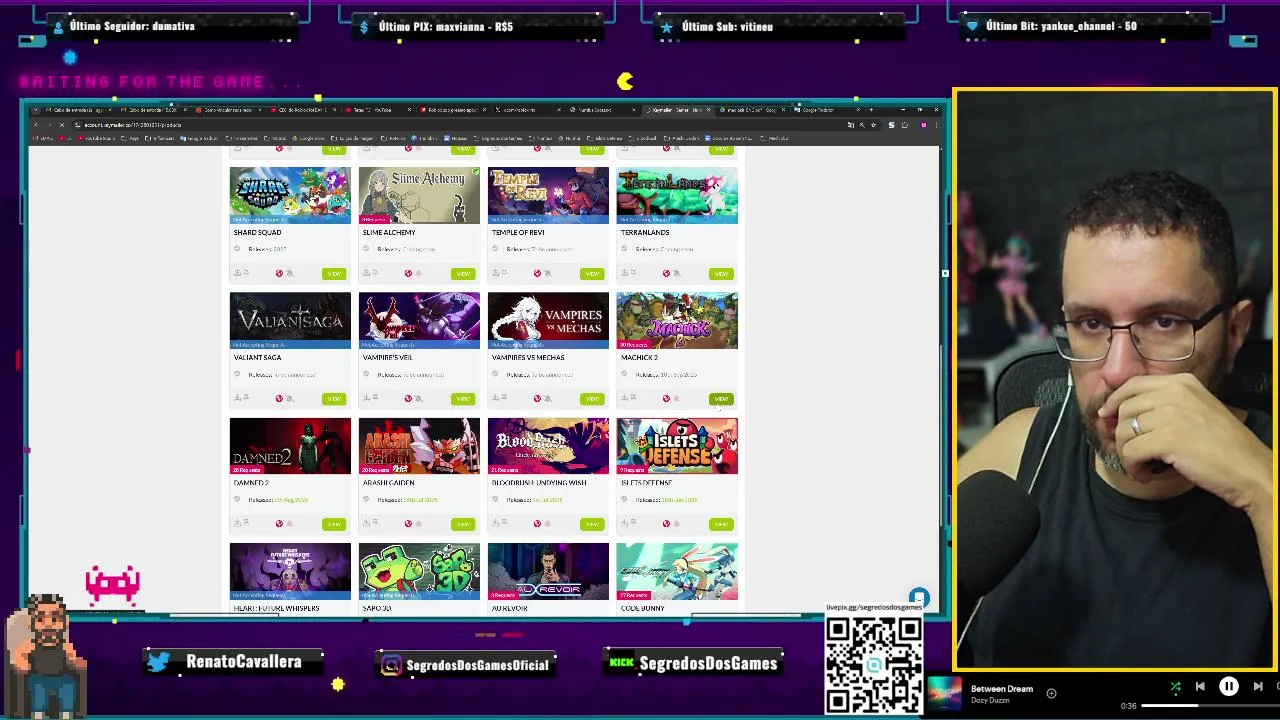Toggle shuffle in the music player
The width and height of the screenshot is (1280, 720).
(1176, 687)
